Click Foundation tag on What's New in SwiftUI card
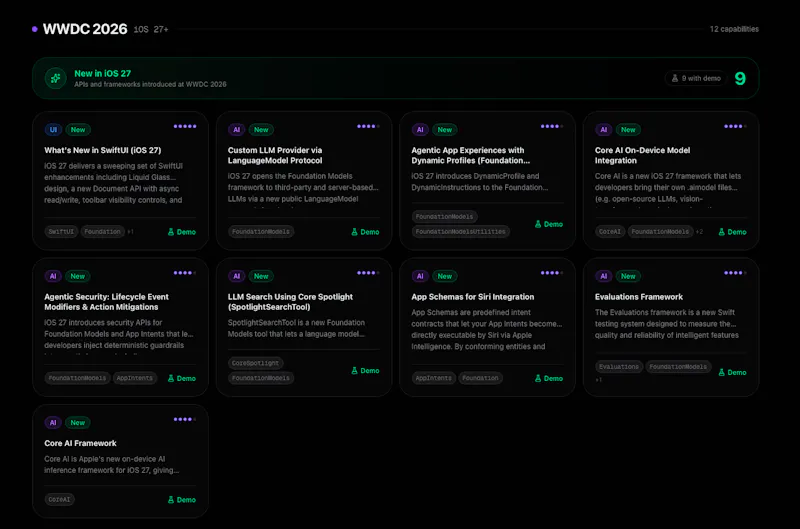The width and height of the screenshot is (800, 529). click(x=103, y=232)
